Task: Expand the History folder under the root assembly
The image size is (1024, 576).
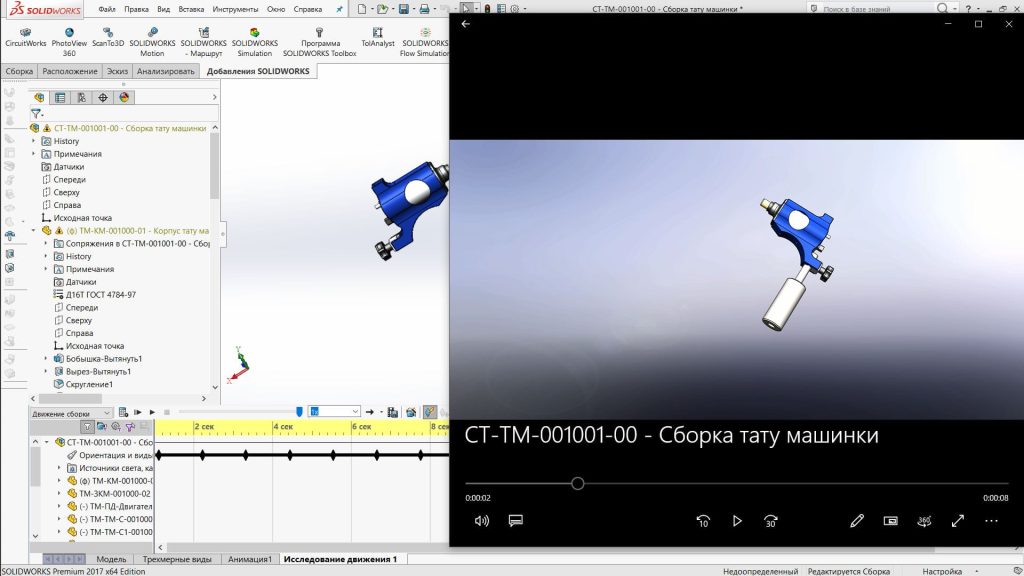Action: tap(34, 140)
